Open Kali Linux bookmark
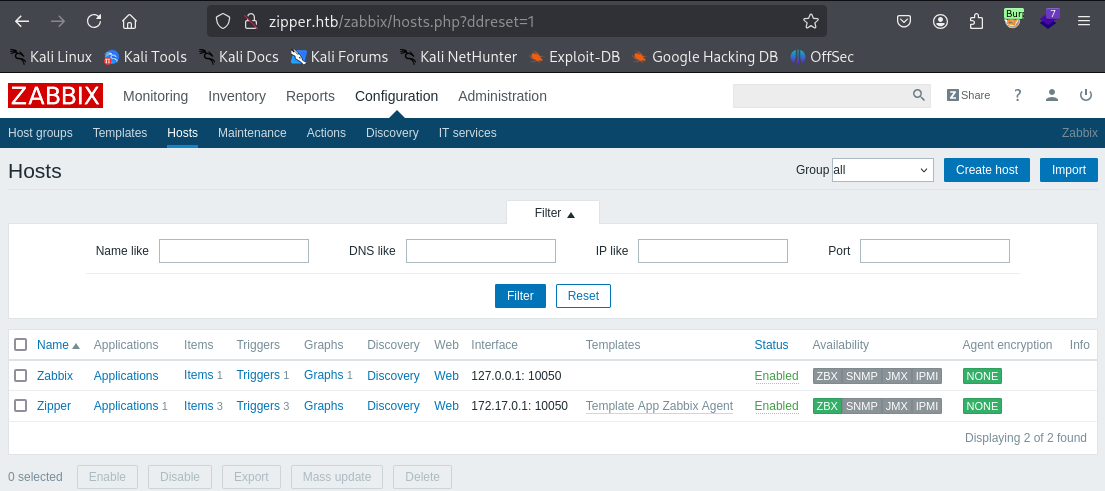 point(51,57)
